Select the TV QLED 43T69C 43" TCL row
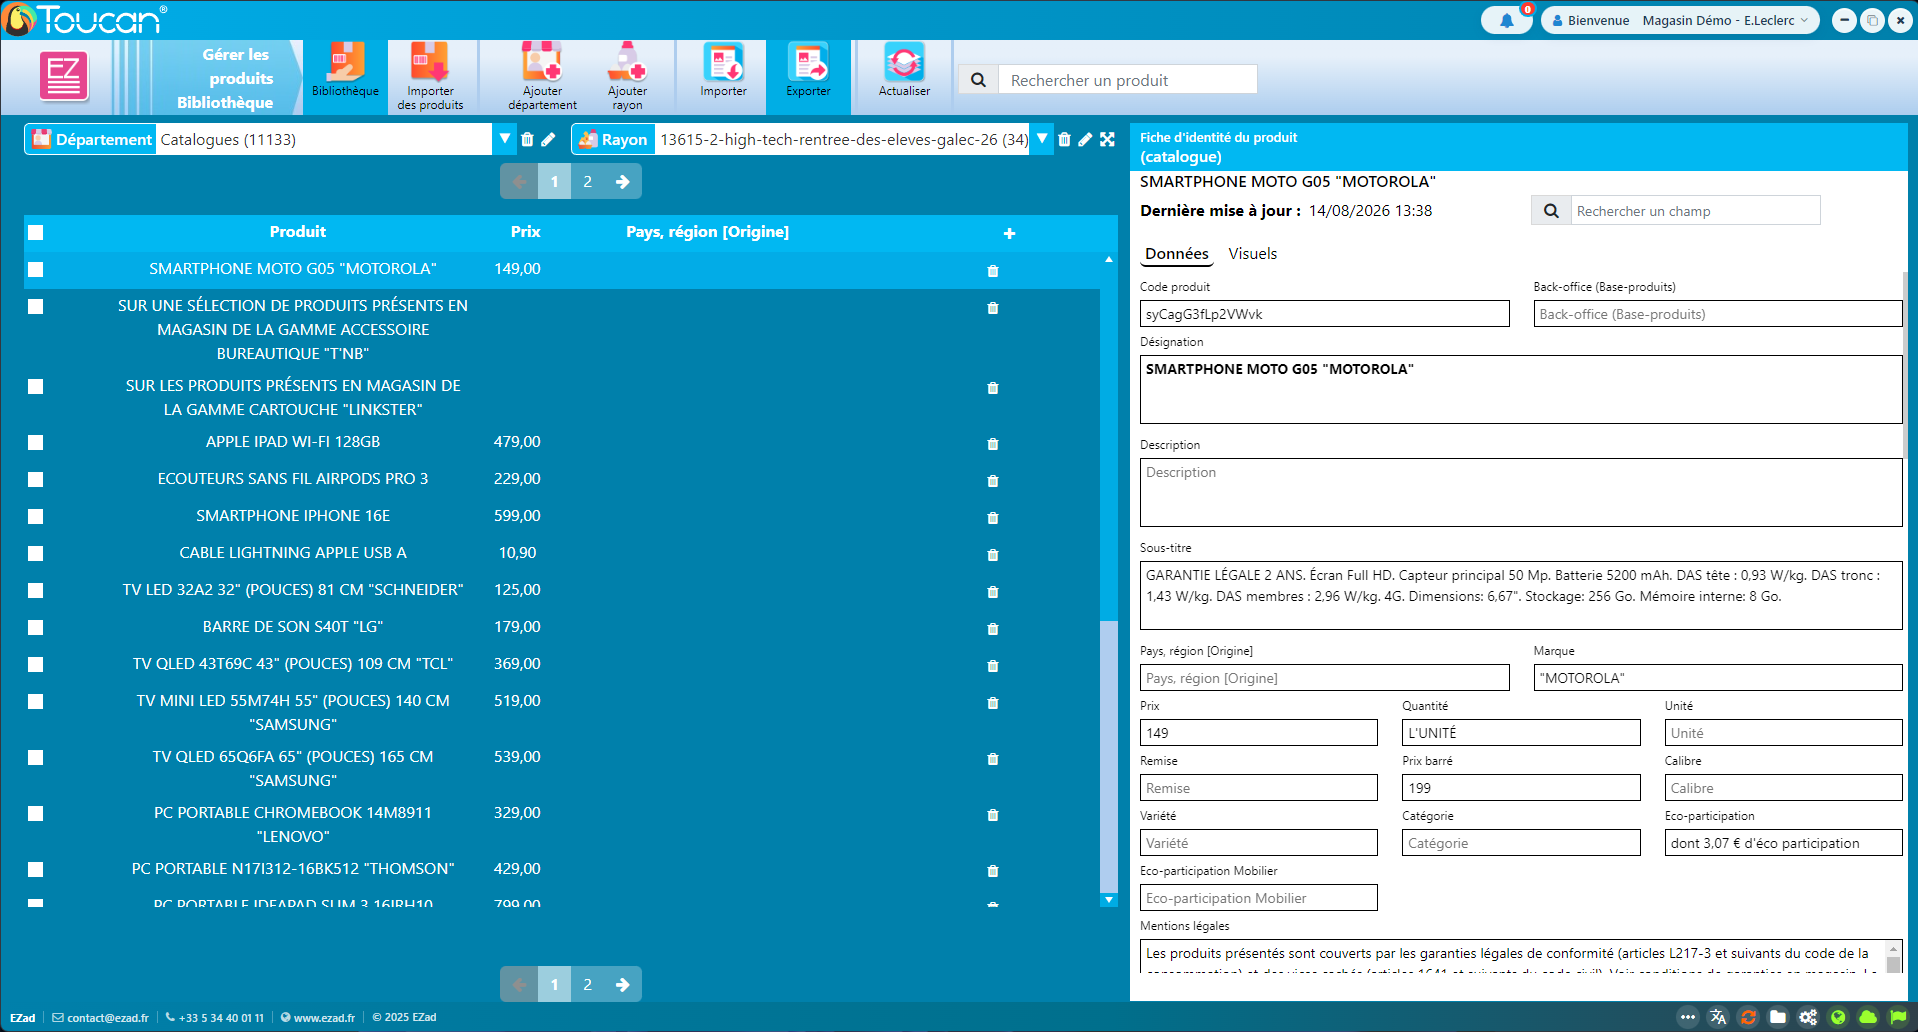Viewport: 1918px width, 1032px height. (562, 664)
